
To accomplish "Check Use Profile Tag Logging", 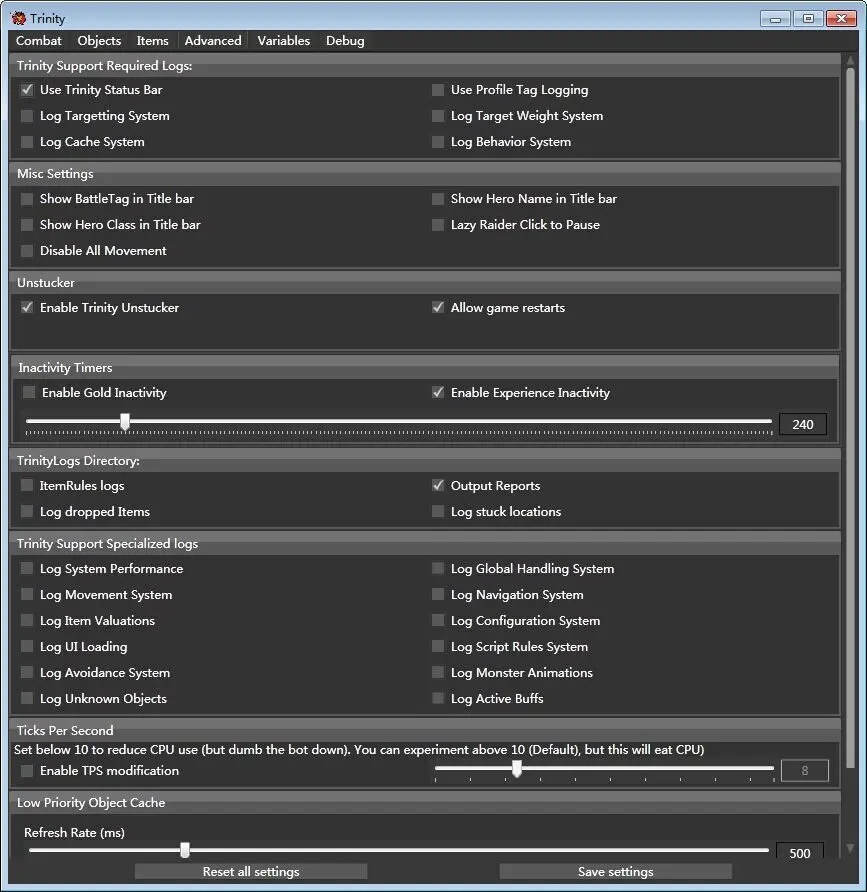I will click(x=437, y=90).
